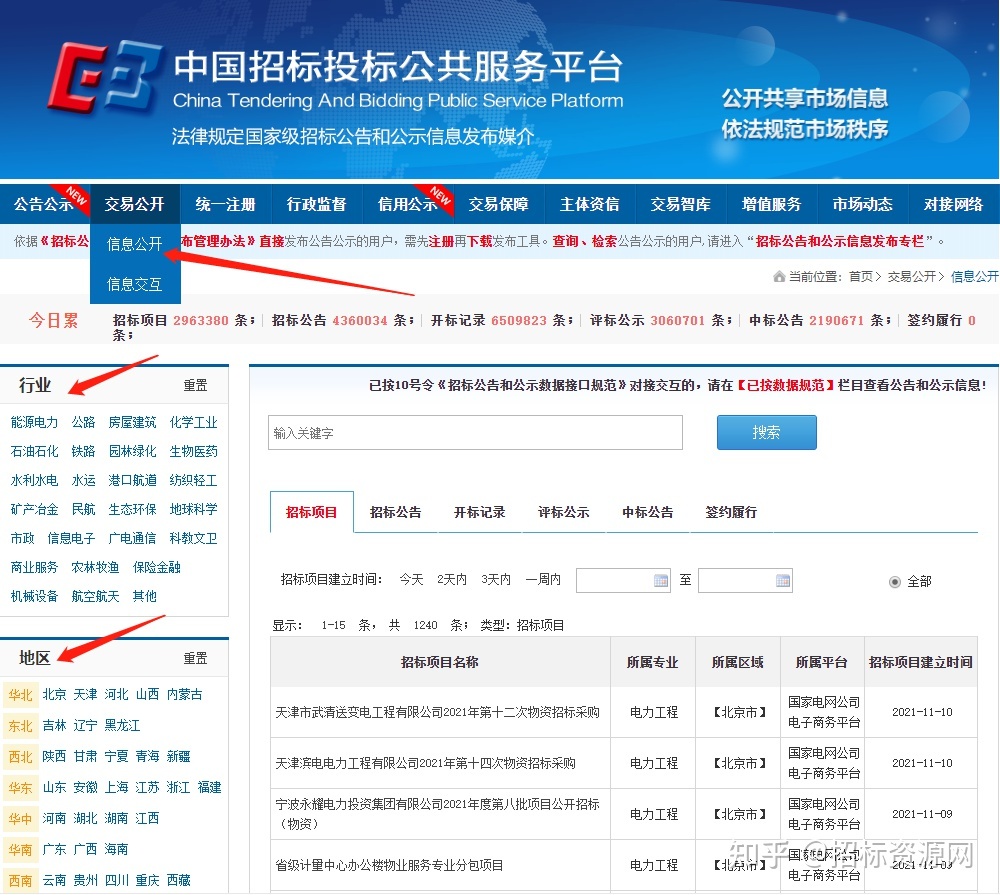Select the 内蒙古 region

(x=184, y=694)
